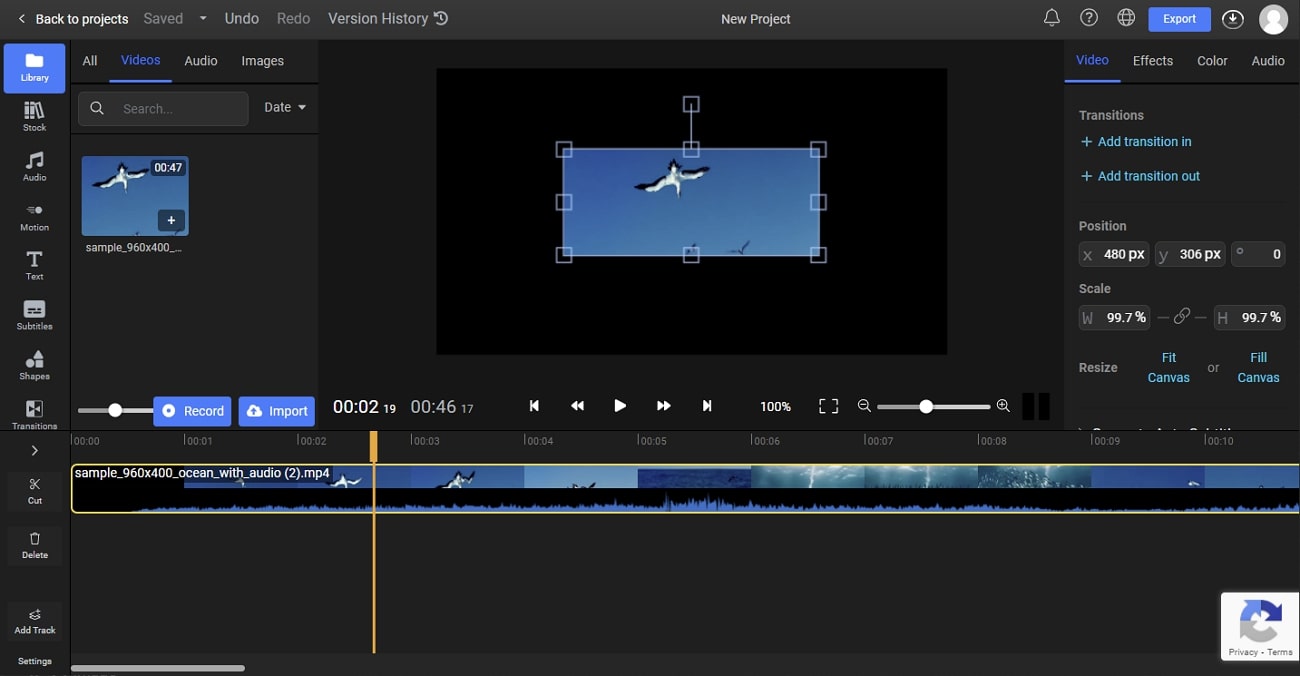Open the Subtitles tool in sidebar
The image size is (1300, 676).
coord(34,315)
